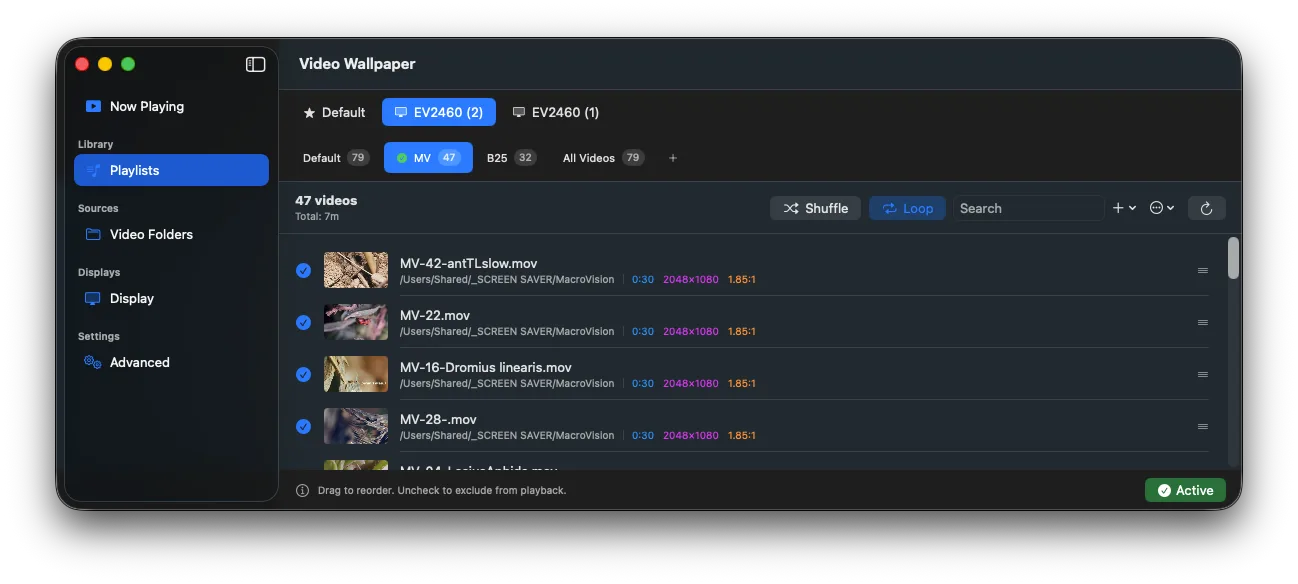
Task: Open the ellipsis more-options dropdown
Action: click(x=1162, y=208)
